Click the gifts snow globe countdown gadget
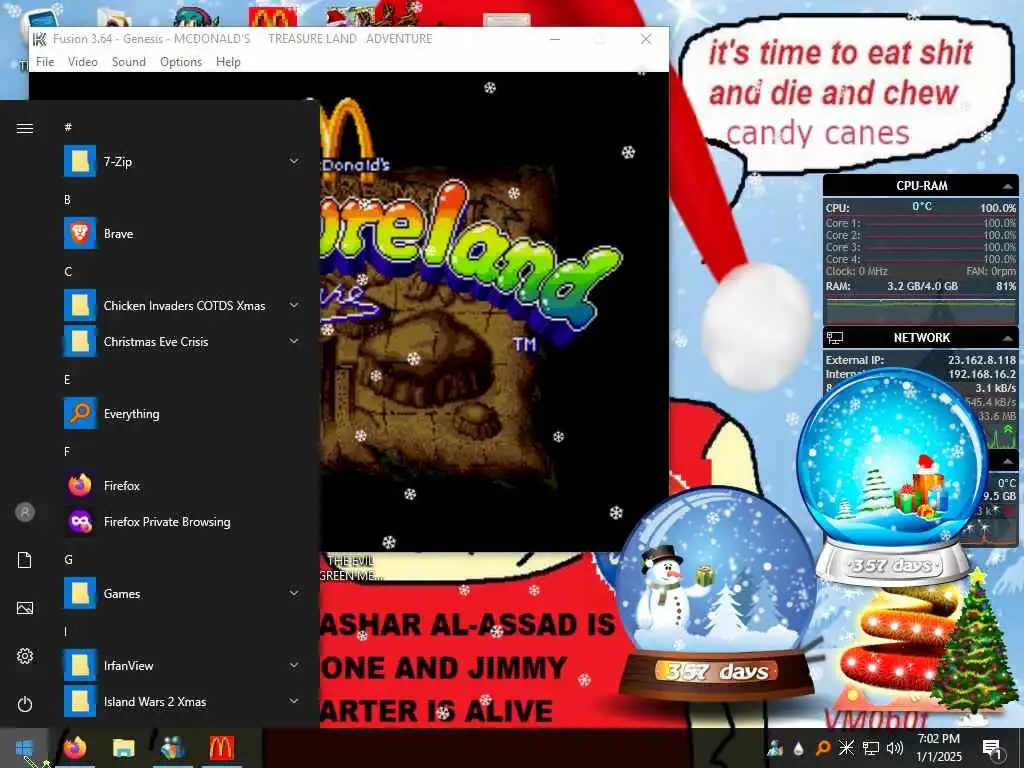Screen dimensions: 1024x768 (x=893, y=477)
